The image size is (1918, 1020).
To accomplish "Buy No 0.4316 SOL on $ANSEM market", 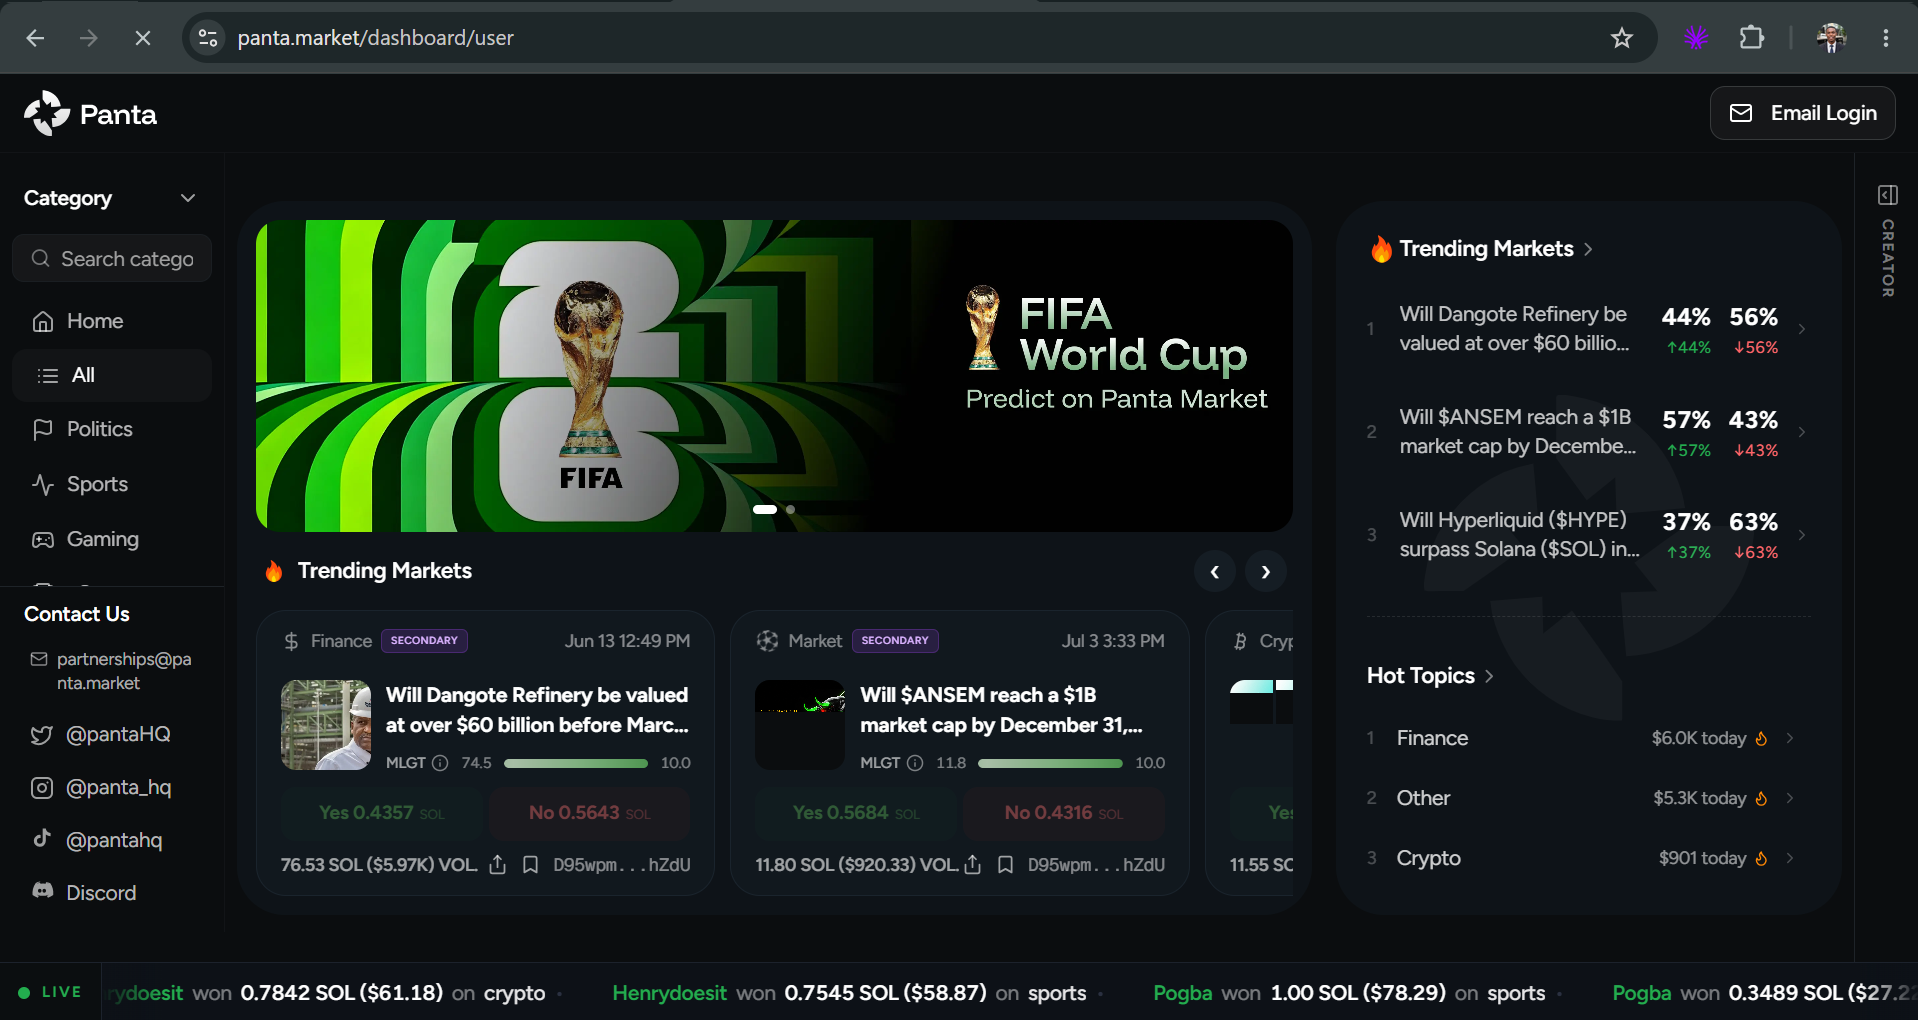I will pyautogui.click(x=1064, y=813).
